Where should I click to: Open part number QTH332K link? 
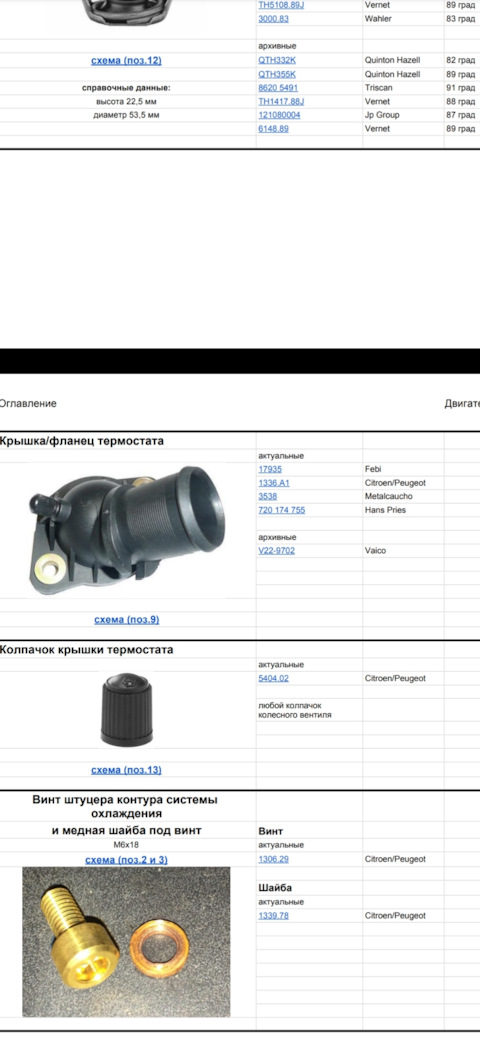coord(277,60)
